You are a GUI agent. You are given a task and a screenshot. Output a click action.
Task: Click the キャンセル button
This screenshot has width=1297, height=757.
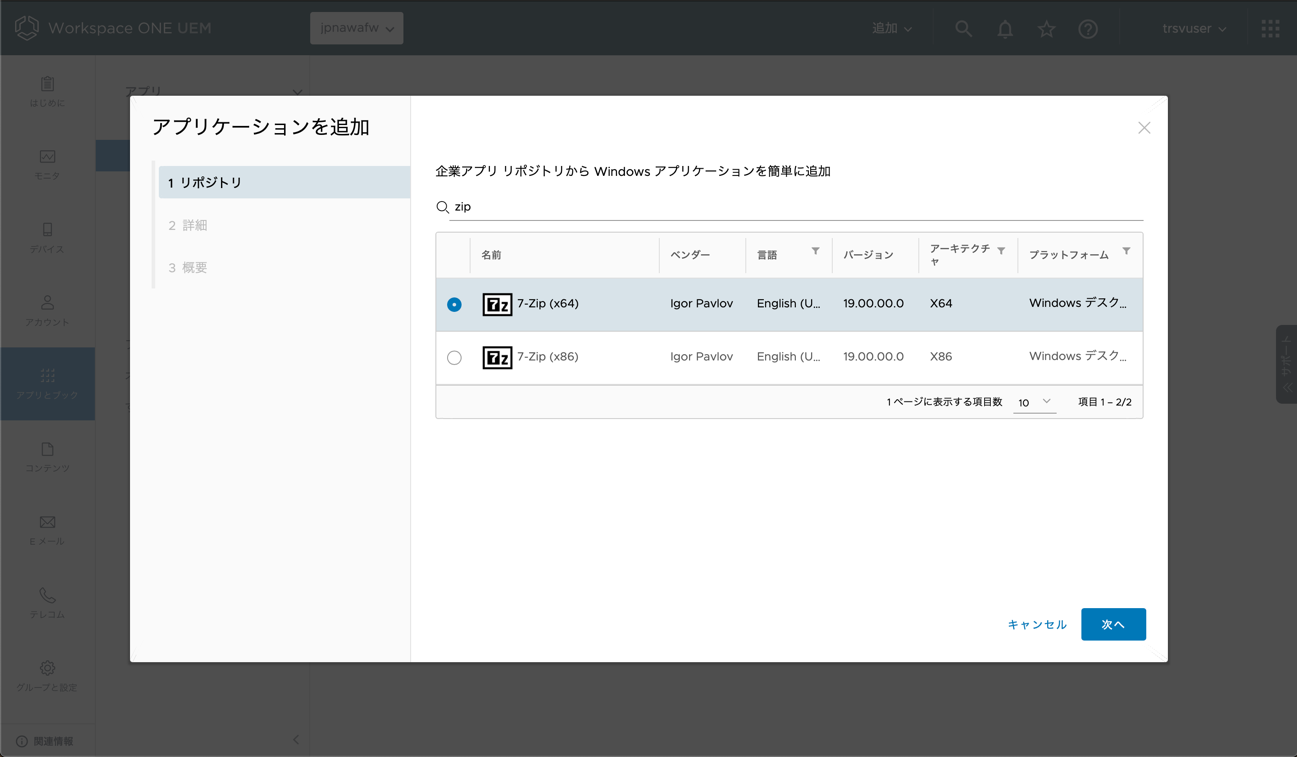coord(1037,624)
